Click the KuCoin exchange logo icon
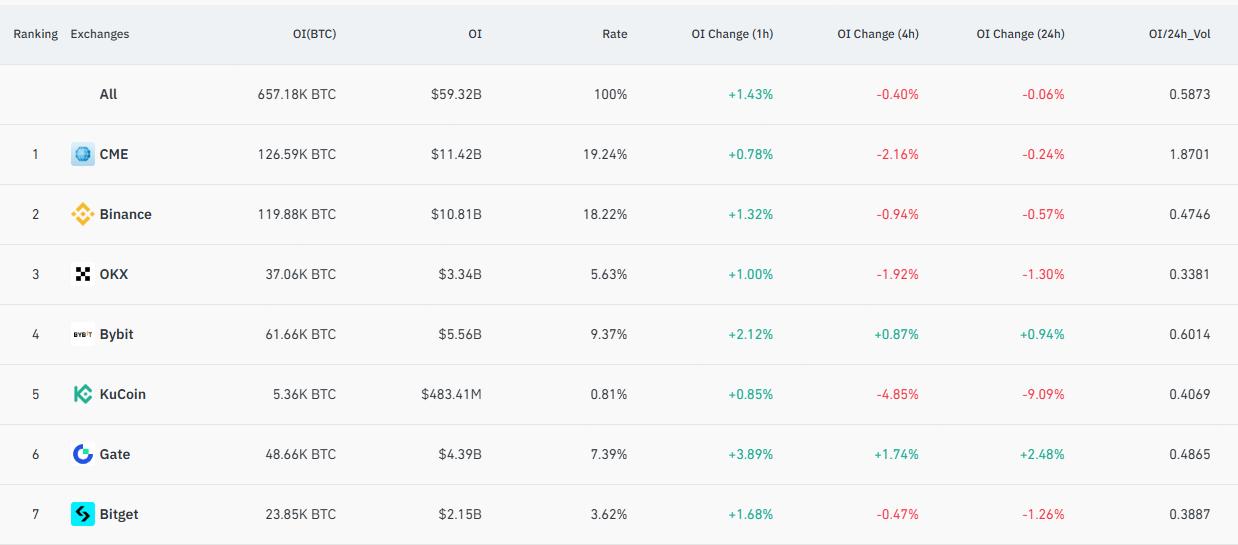The width and height of the screenshot is (1238, 545). (x=83, y=394)
